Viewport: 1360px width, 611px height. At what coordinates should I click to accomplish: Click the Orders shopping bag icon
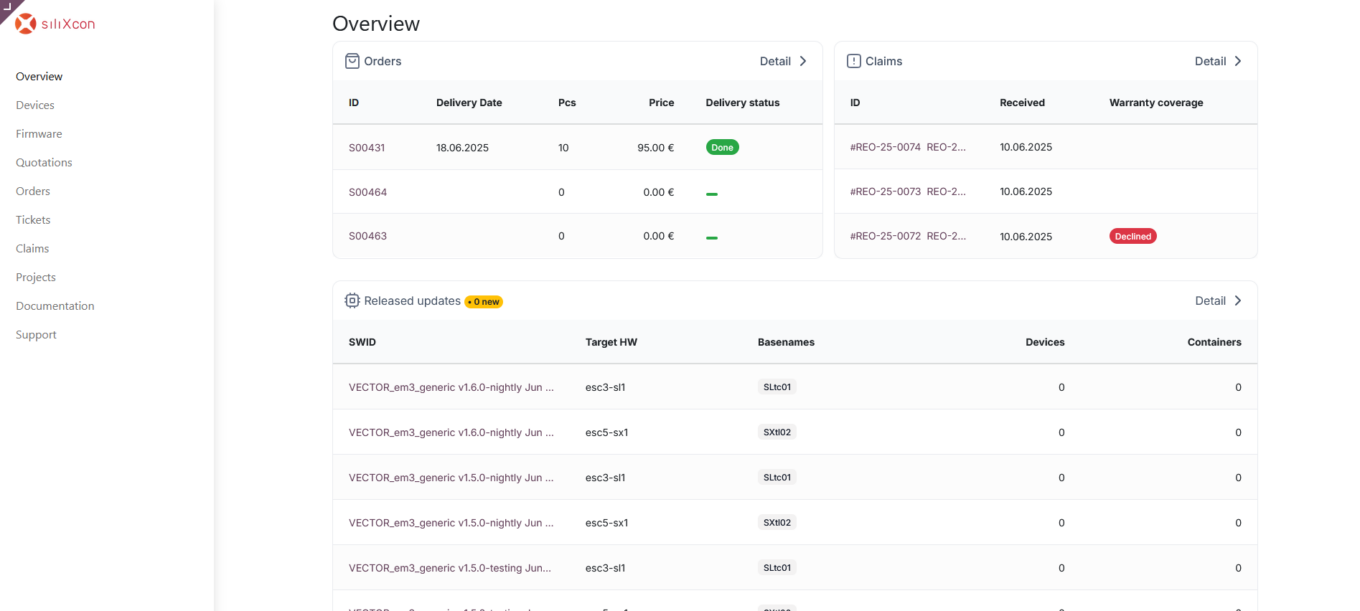(352, 61)
